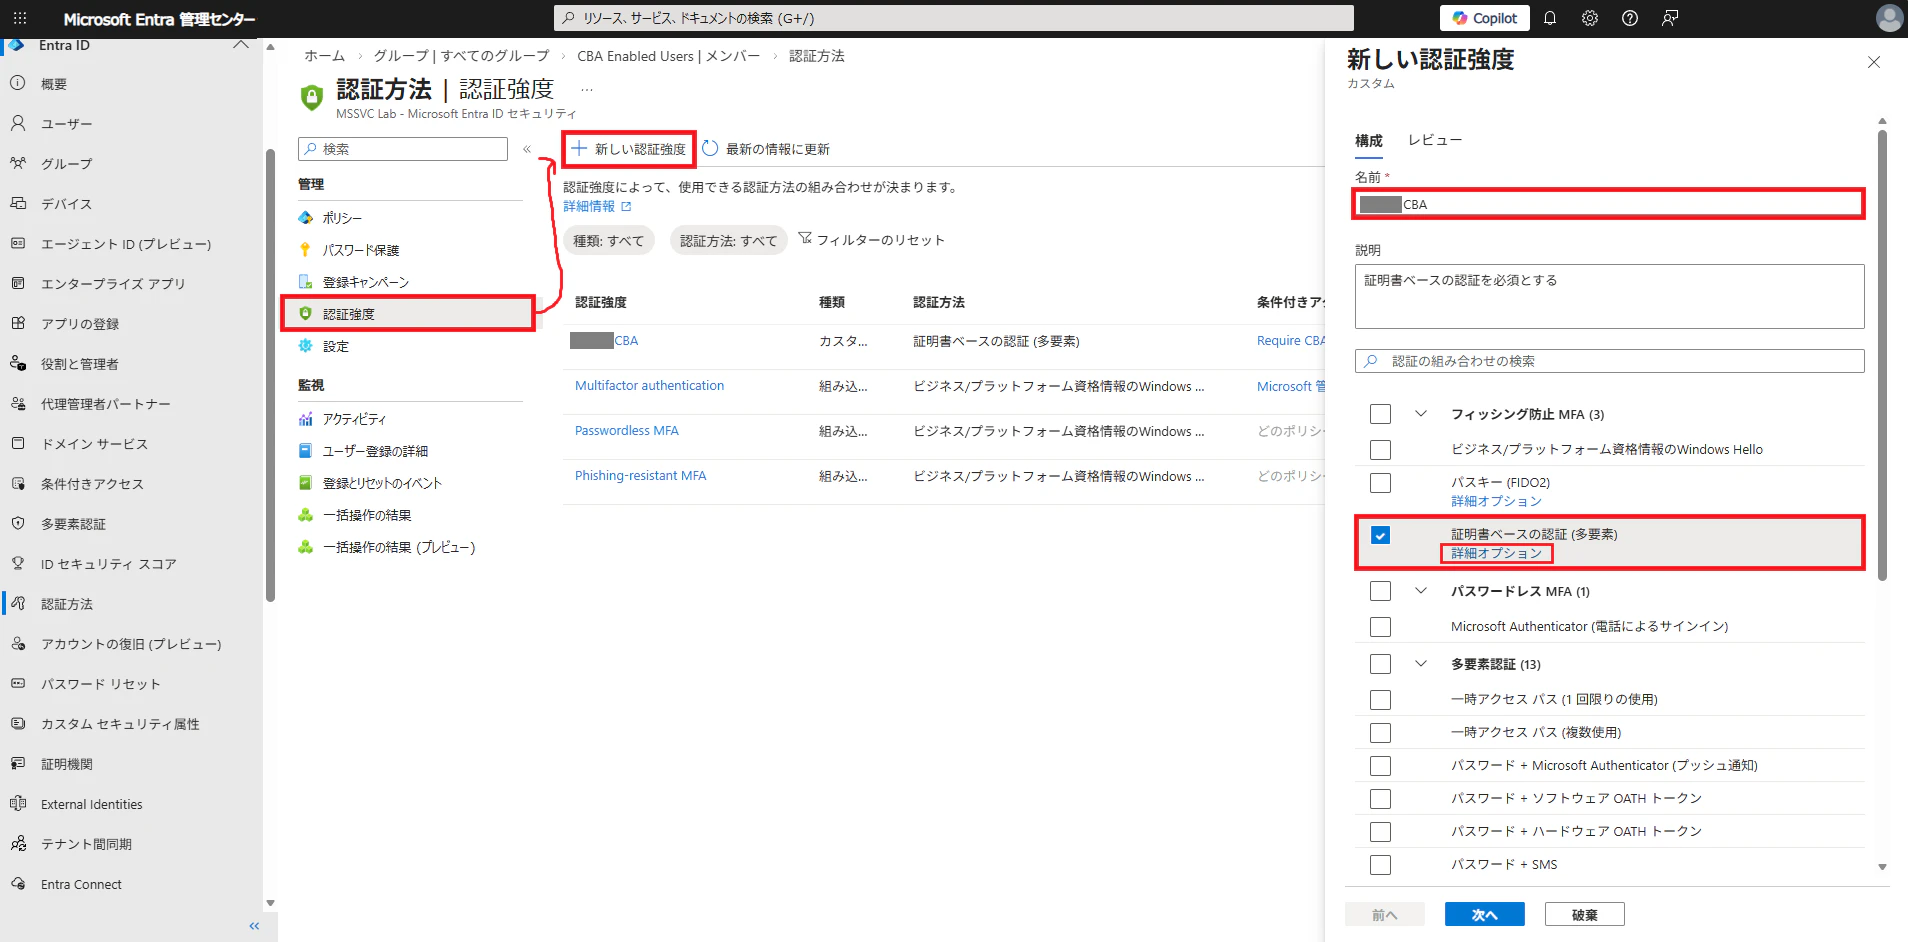This screenshot has height=942, width=1908.
Task: Open 登録キャンペーン menu item
Action: pos(366,282)
